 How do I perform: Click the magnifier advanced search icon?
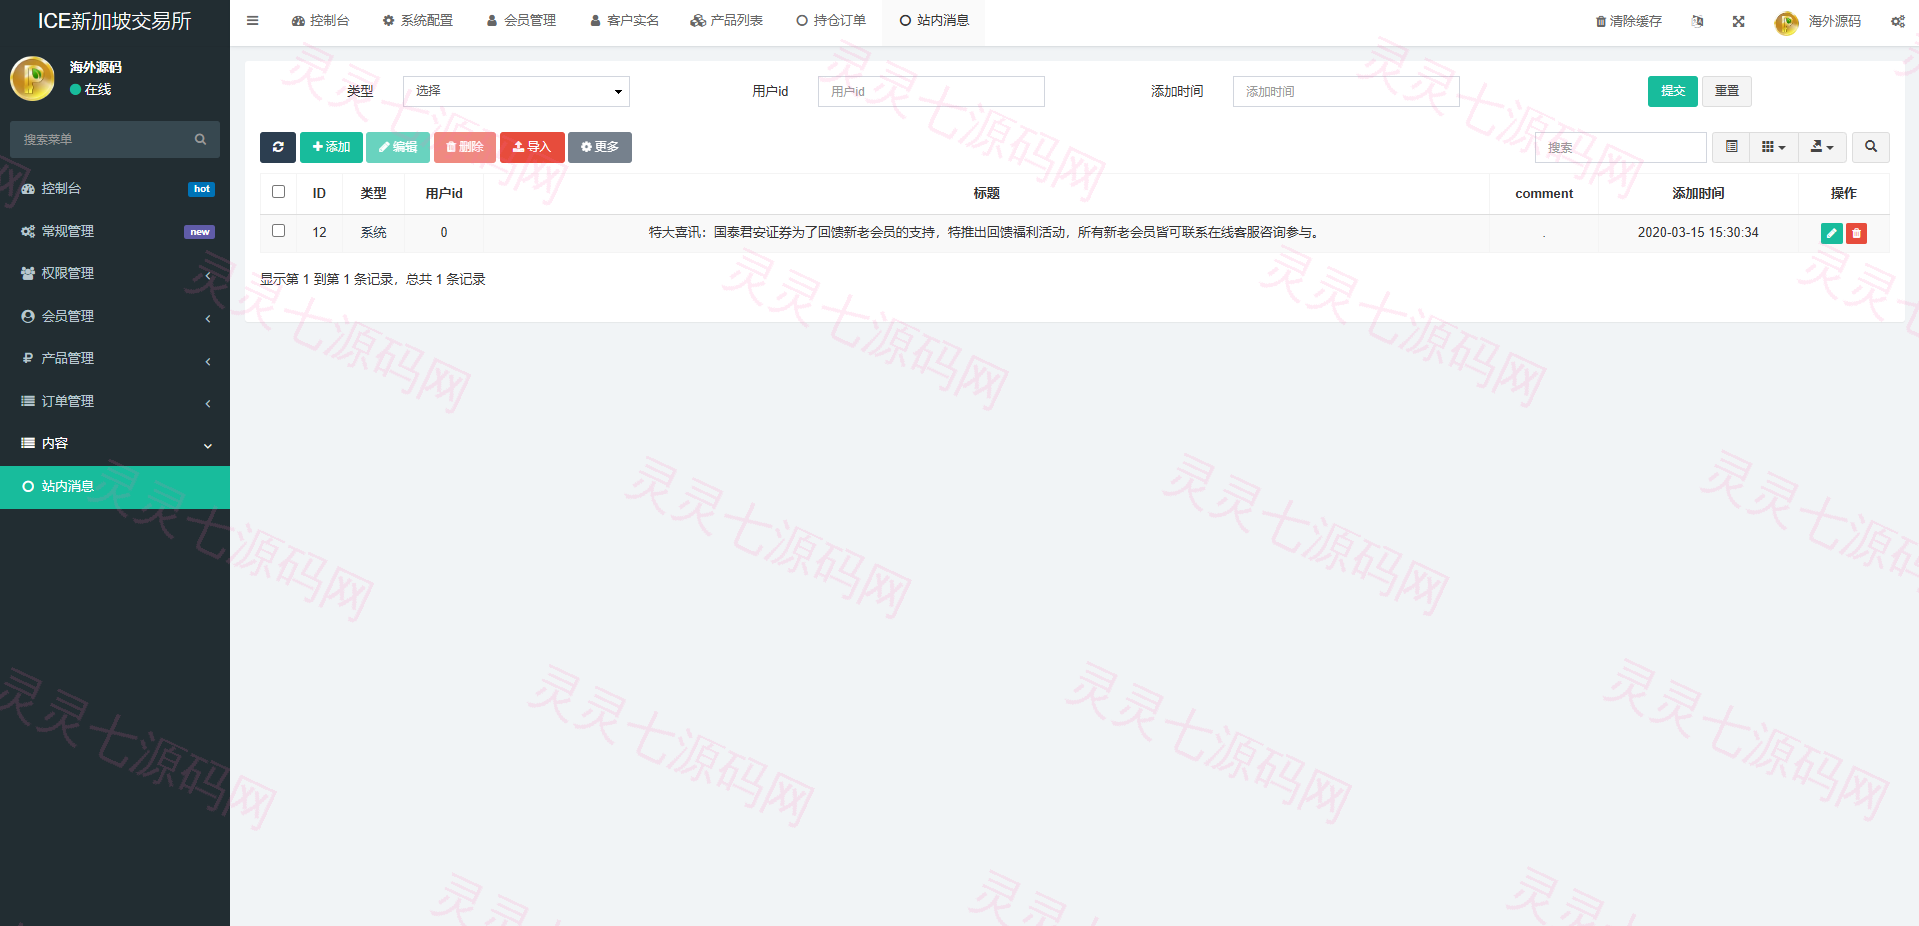tap(1871, 147)
